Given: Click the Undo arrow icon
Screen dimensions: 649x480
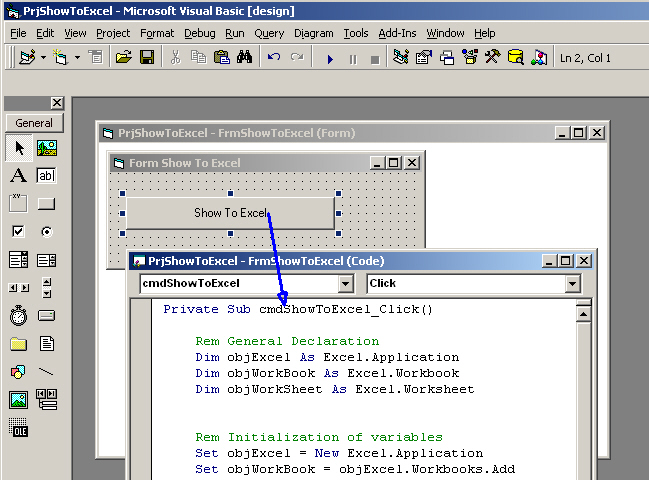Looking at the screenshot, I should click(274, 57).
